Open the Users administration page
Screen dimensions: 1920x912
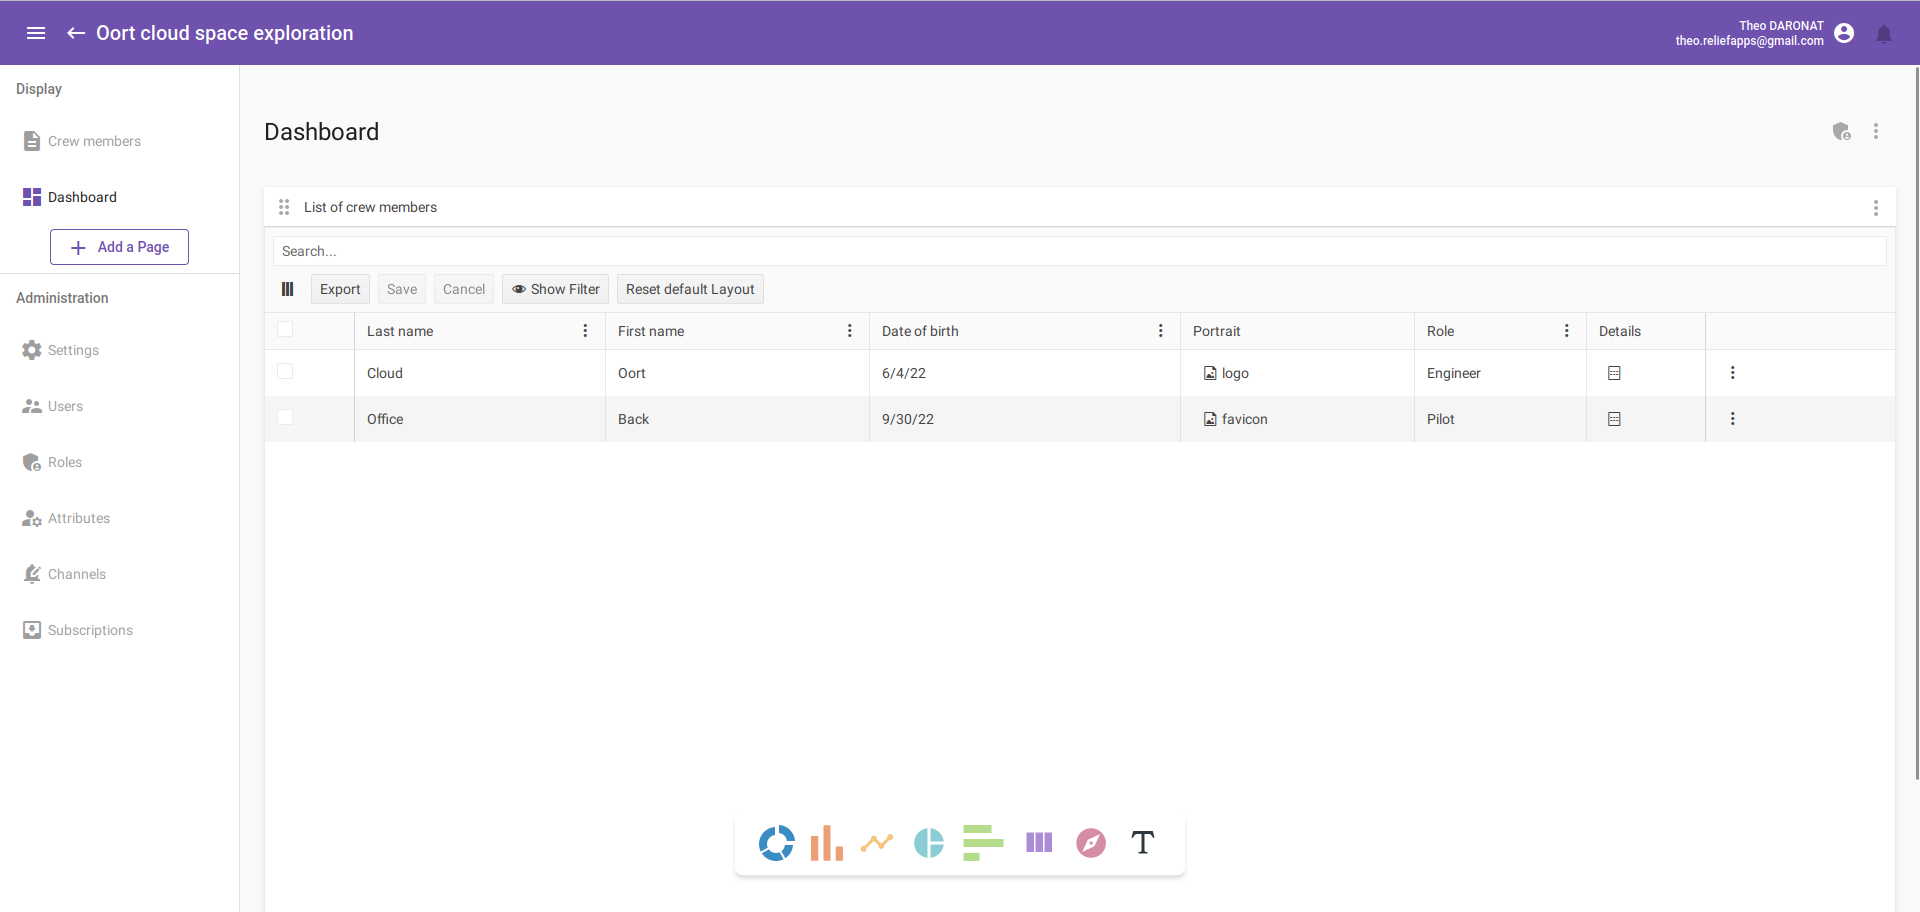click(x=119, y=406)
